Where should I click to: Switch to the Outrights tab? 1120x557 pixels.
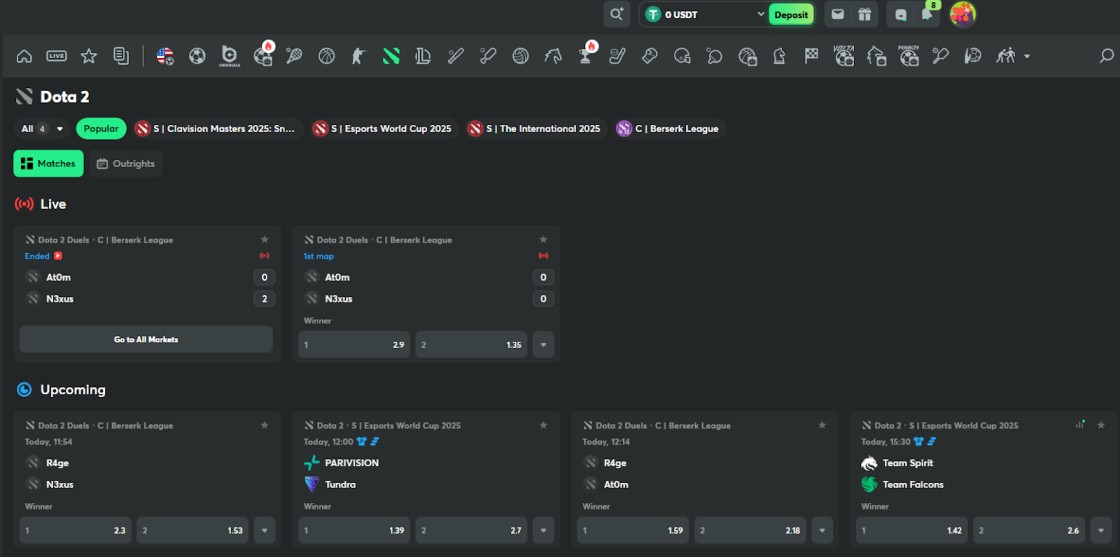[x=126, y=164]
